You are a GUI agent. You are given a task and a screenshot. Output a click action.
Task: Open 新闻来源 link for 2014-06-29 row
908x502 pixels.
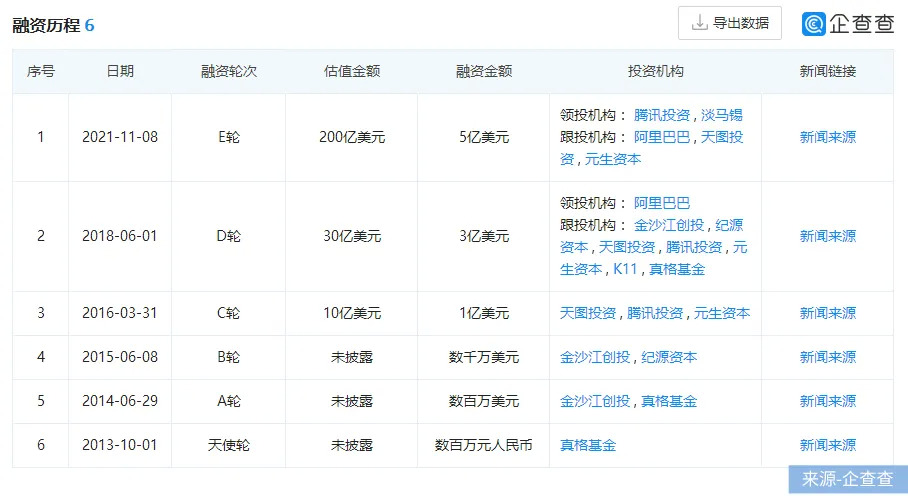click(828, 401)
